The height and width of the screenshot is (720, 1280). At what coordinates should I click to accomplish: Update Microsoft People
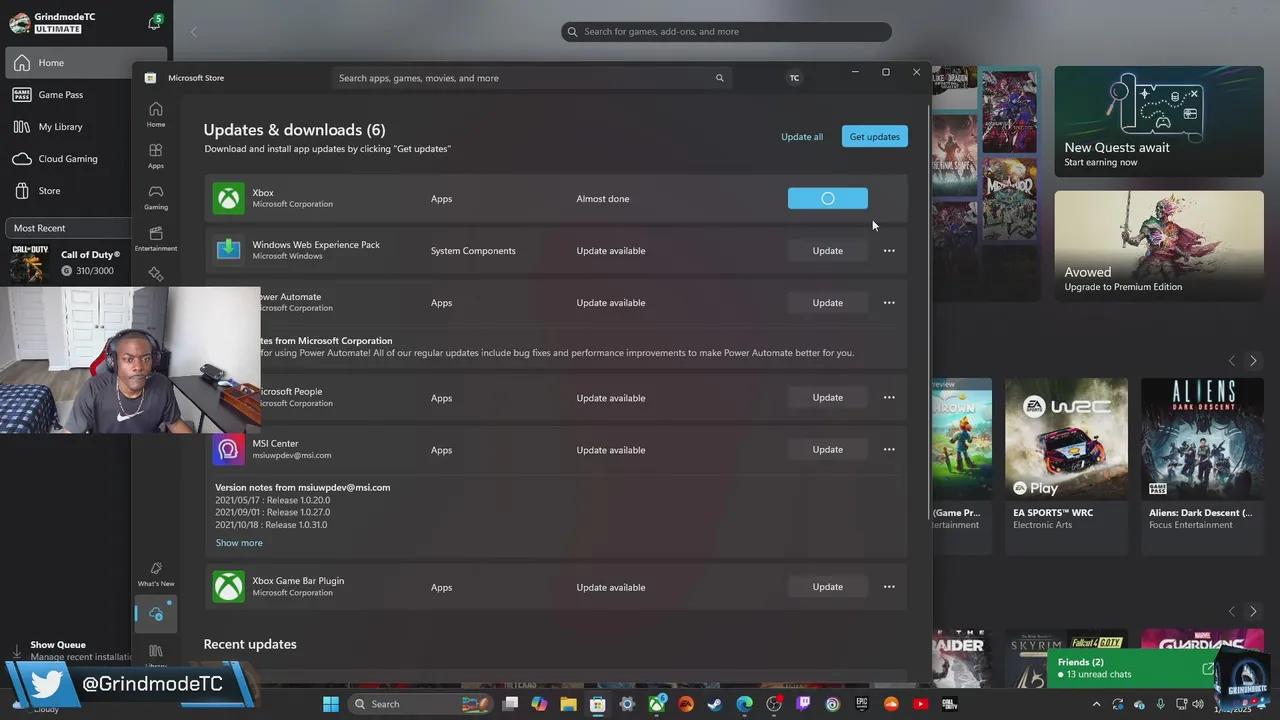(827, 398)
